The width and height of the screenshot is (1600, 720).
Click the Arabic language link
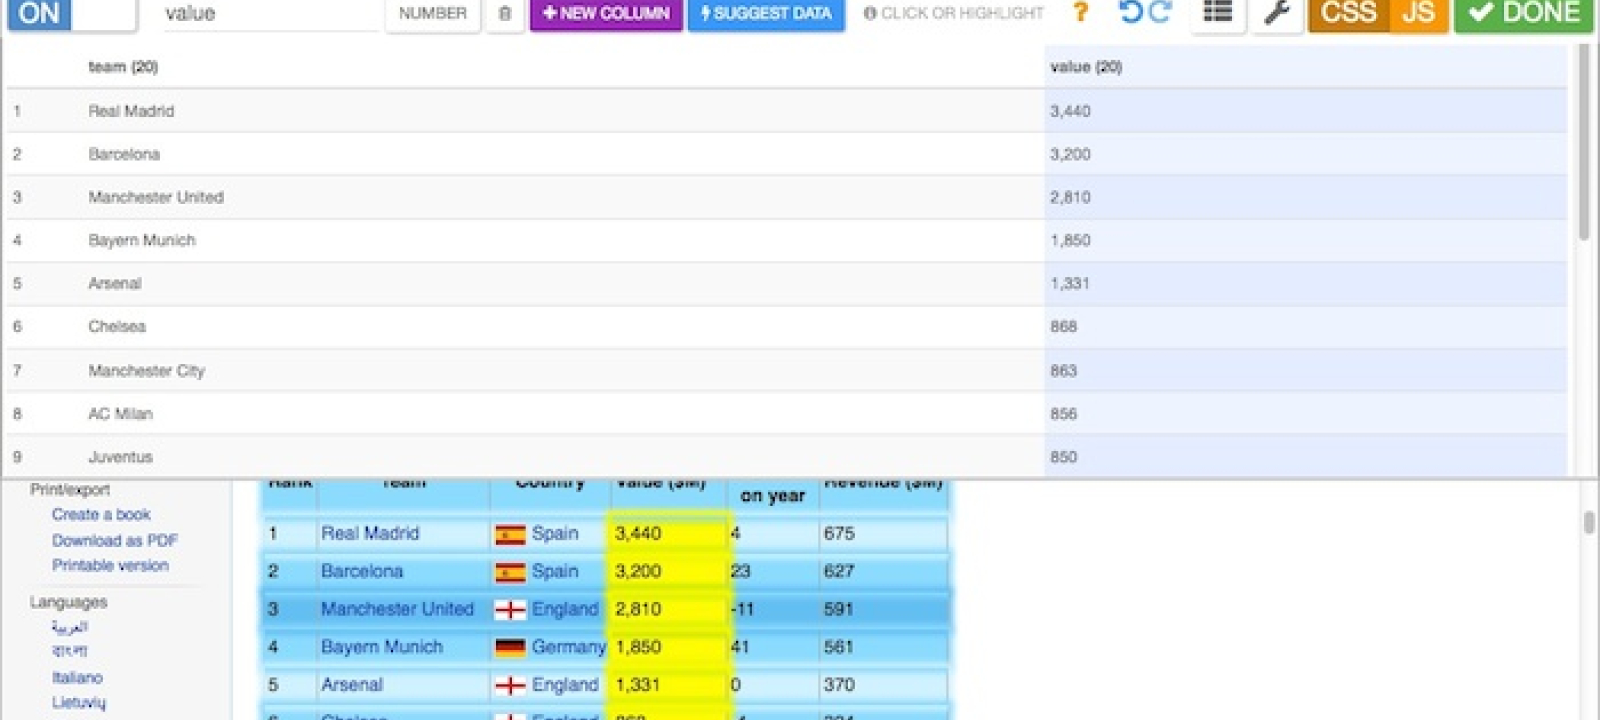coord(70,627)
